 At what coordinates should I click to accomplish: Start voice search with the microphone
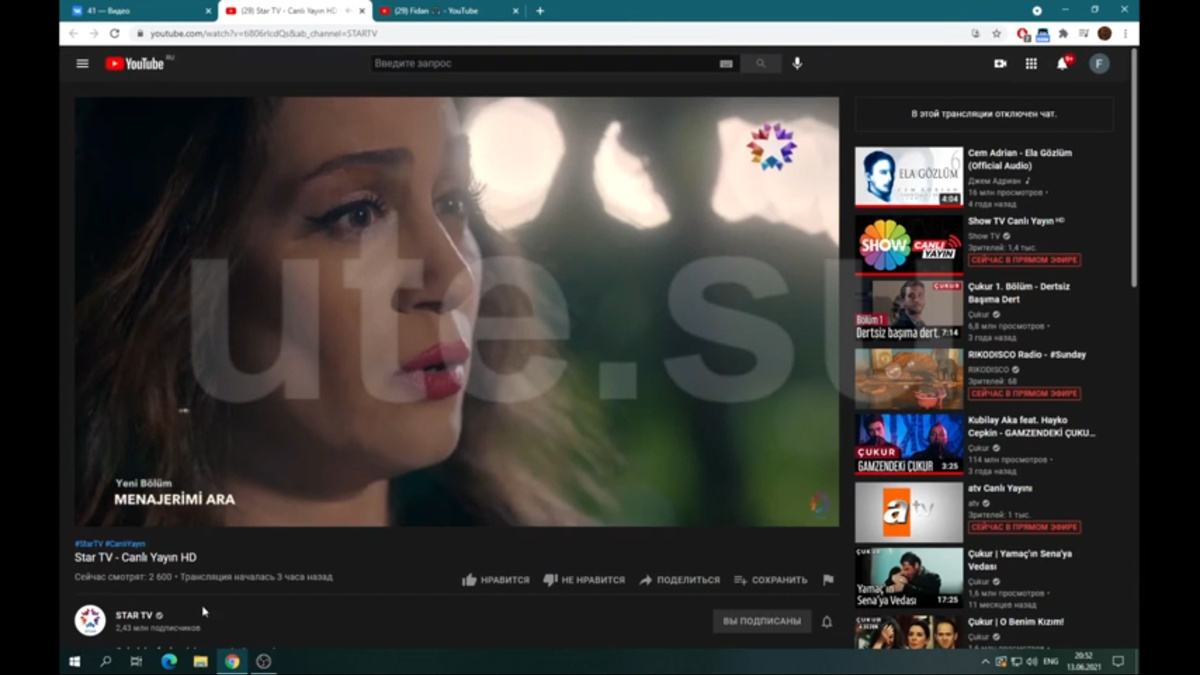coord(797,63)
